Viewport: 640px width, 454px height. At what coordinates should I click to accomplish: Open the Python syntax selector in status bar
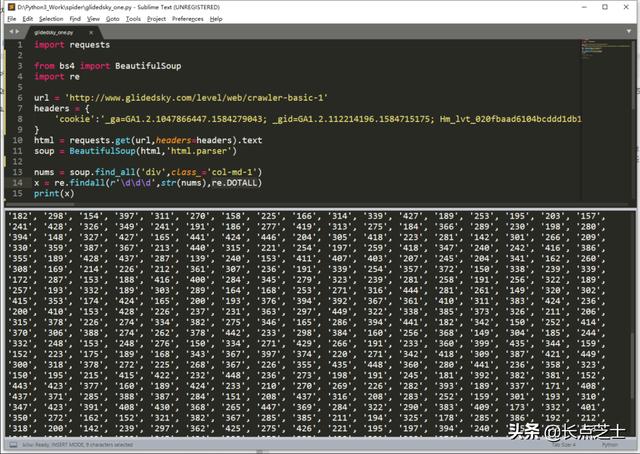pos(609,445)
